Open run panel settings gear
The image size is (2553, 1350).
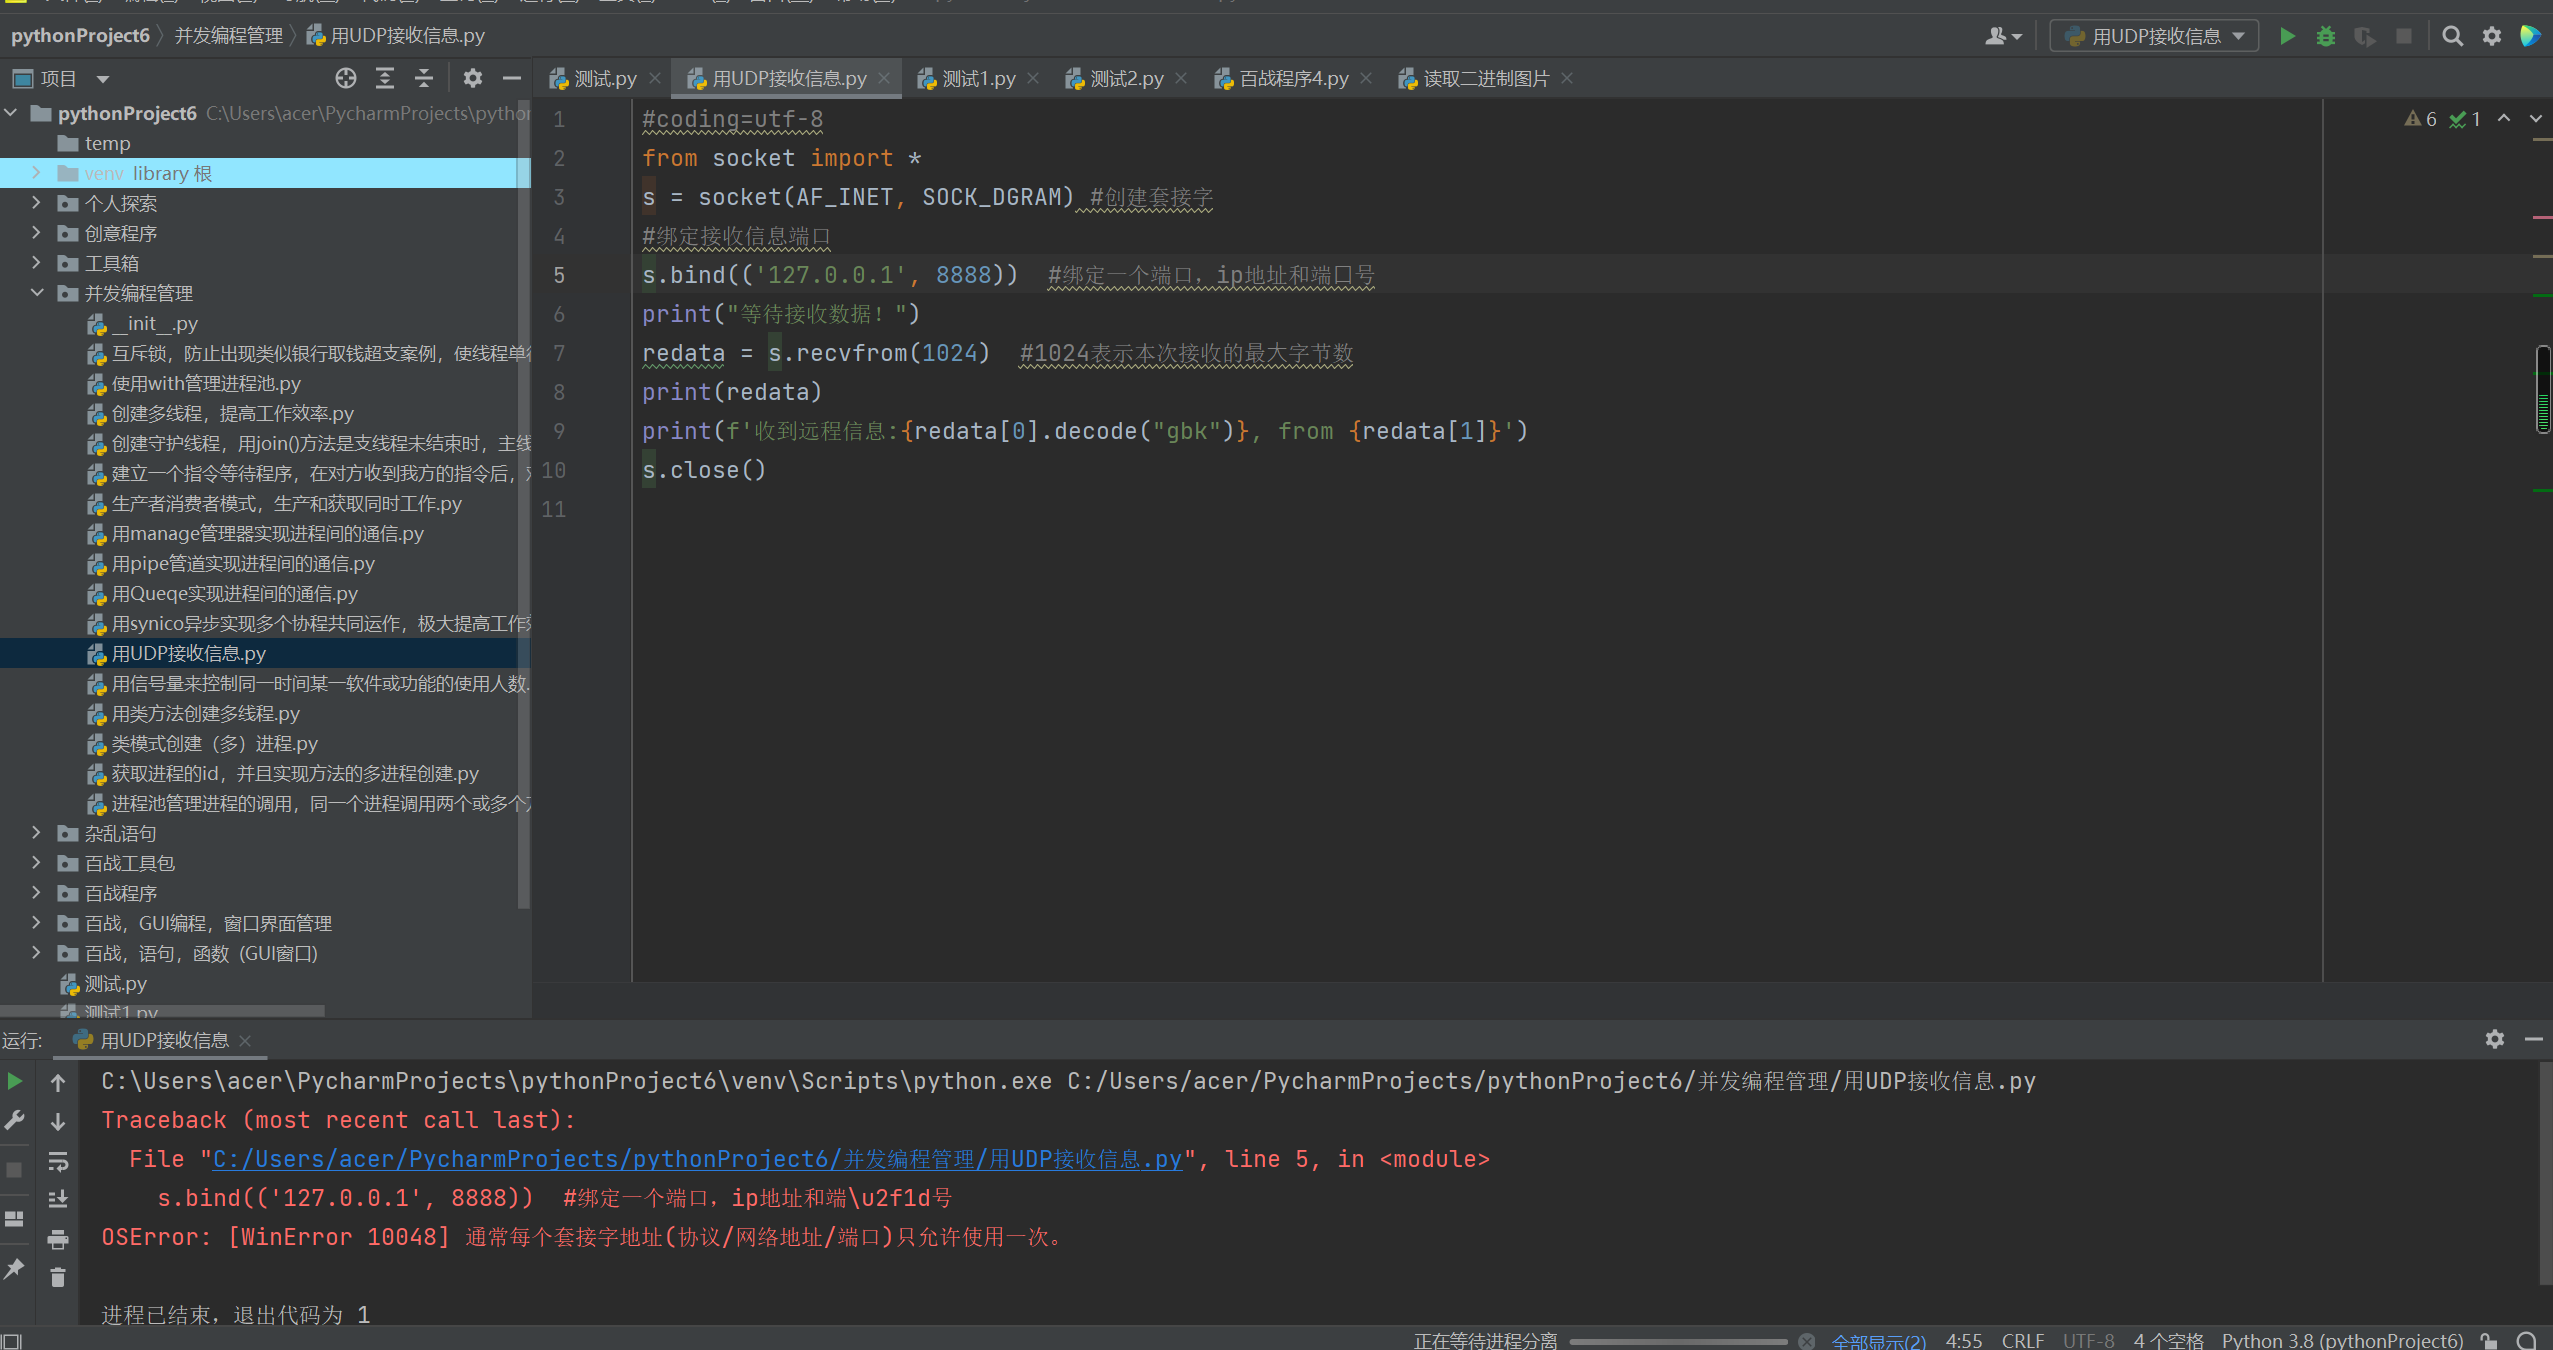click(x=2495, y=1039)
